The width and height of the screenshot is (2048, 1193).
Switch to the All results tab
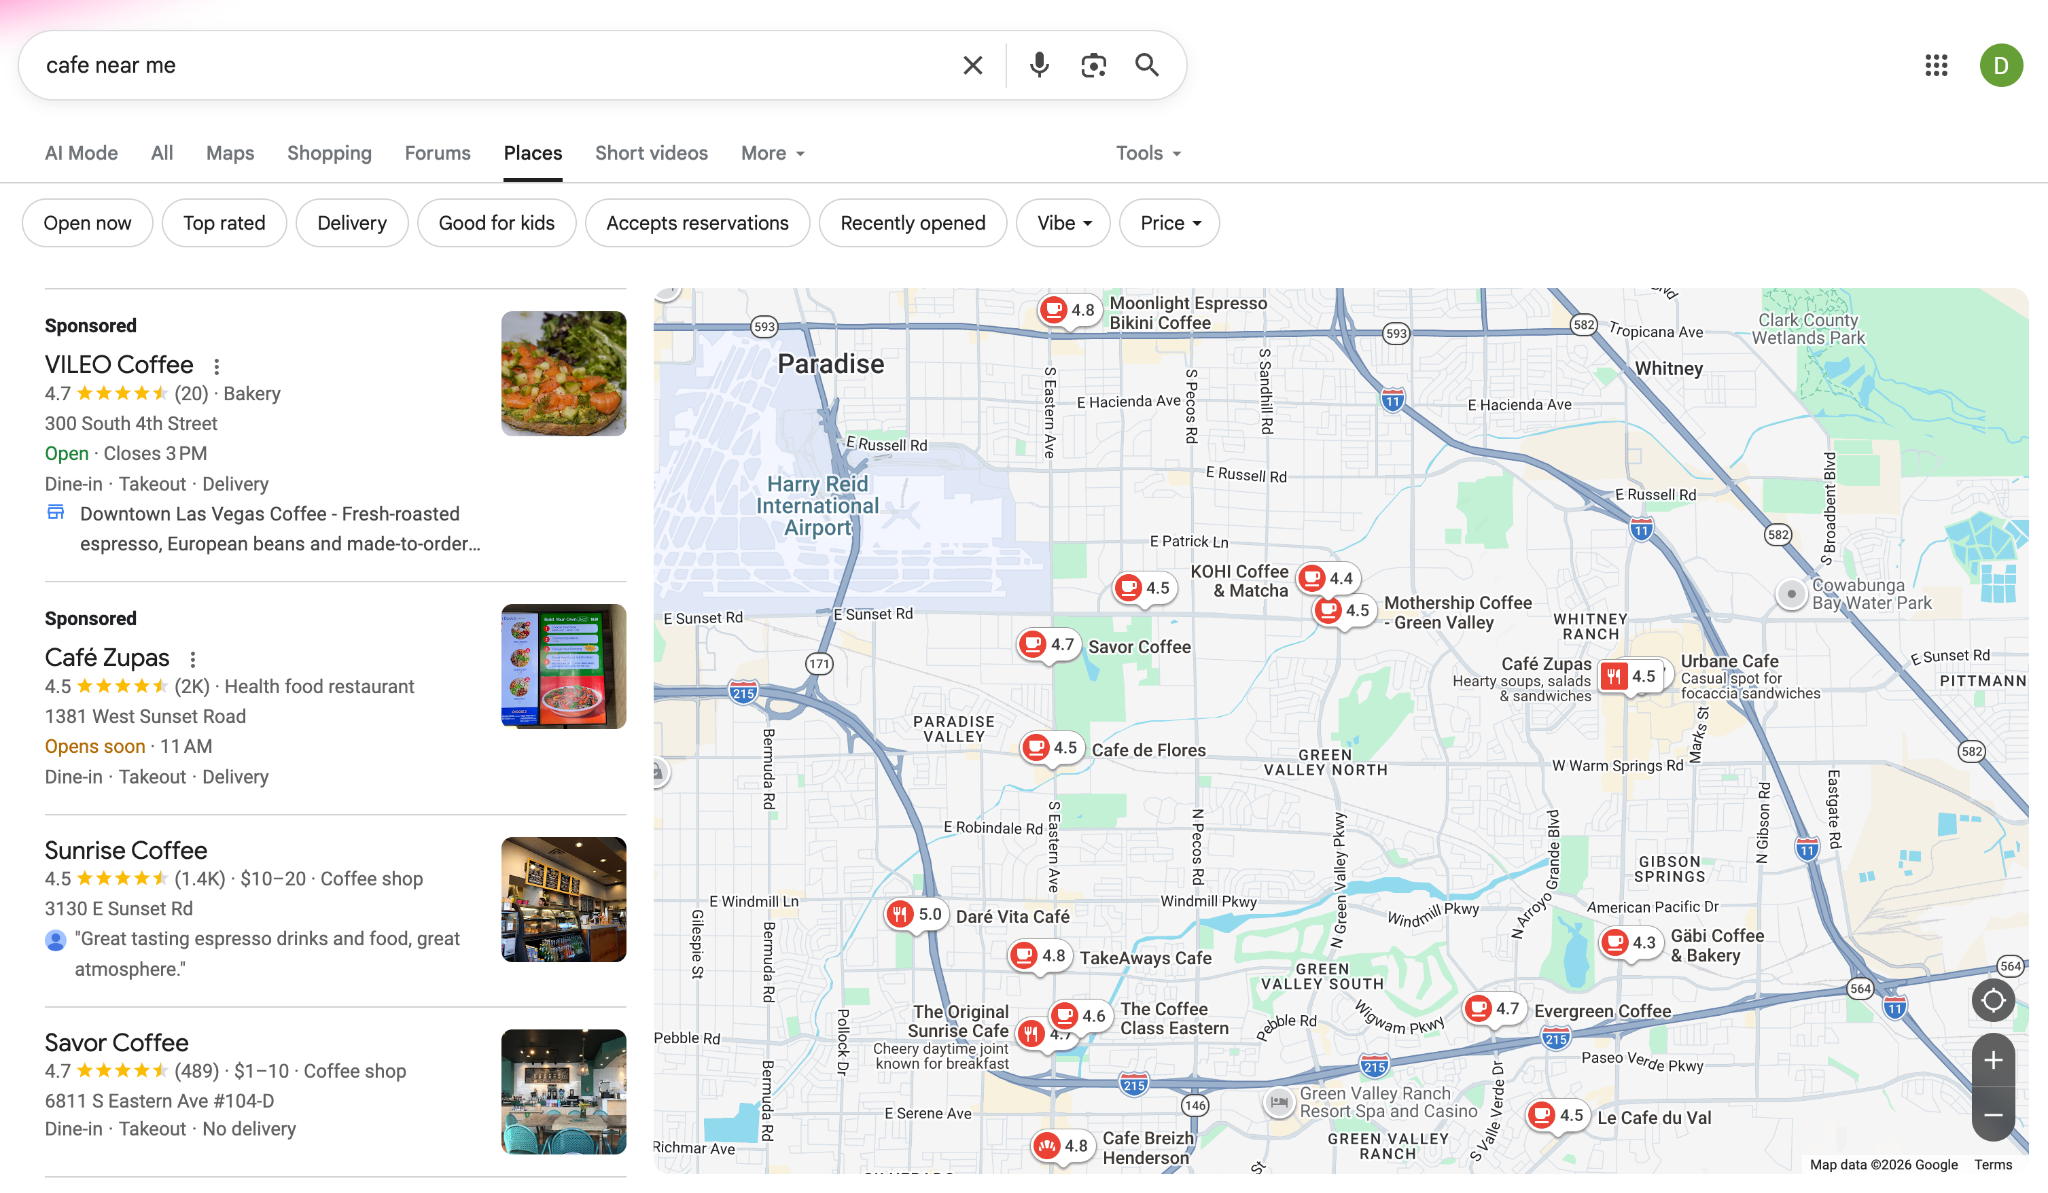[162, 153]
